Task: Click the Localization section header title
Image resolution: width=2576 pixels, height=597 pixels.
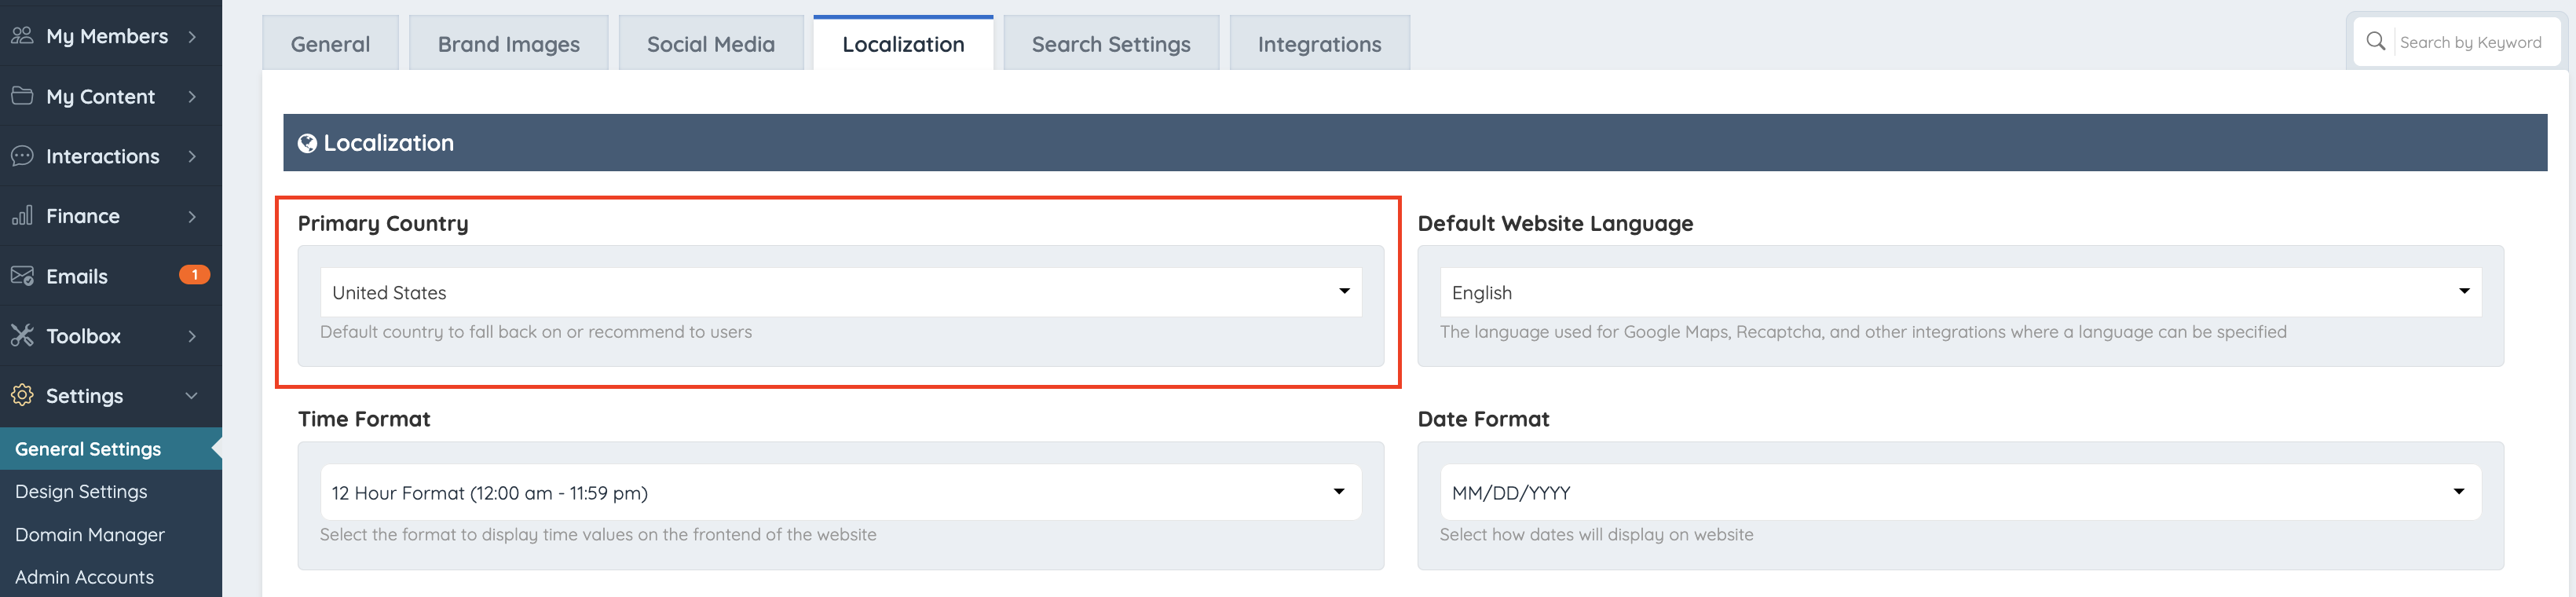Action: click(388, 143)
